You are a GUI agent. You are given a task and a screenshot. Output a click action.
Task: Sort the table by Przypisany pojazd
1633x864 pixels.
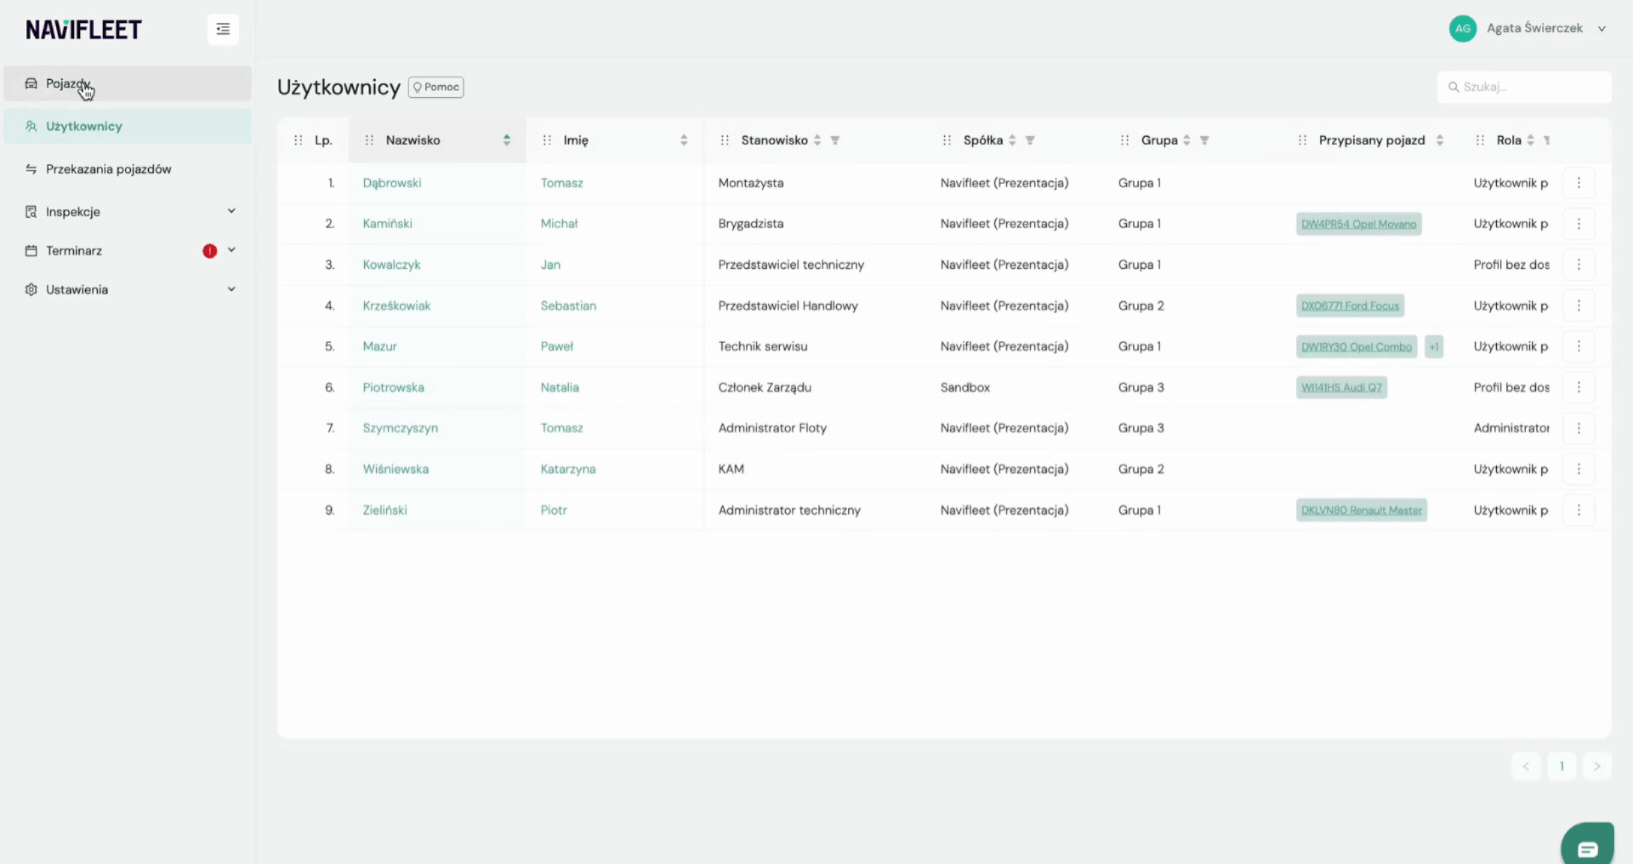point(1440,140)
